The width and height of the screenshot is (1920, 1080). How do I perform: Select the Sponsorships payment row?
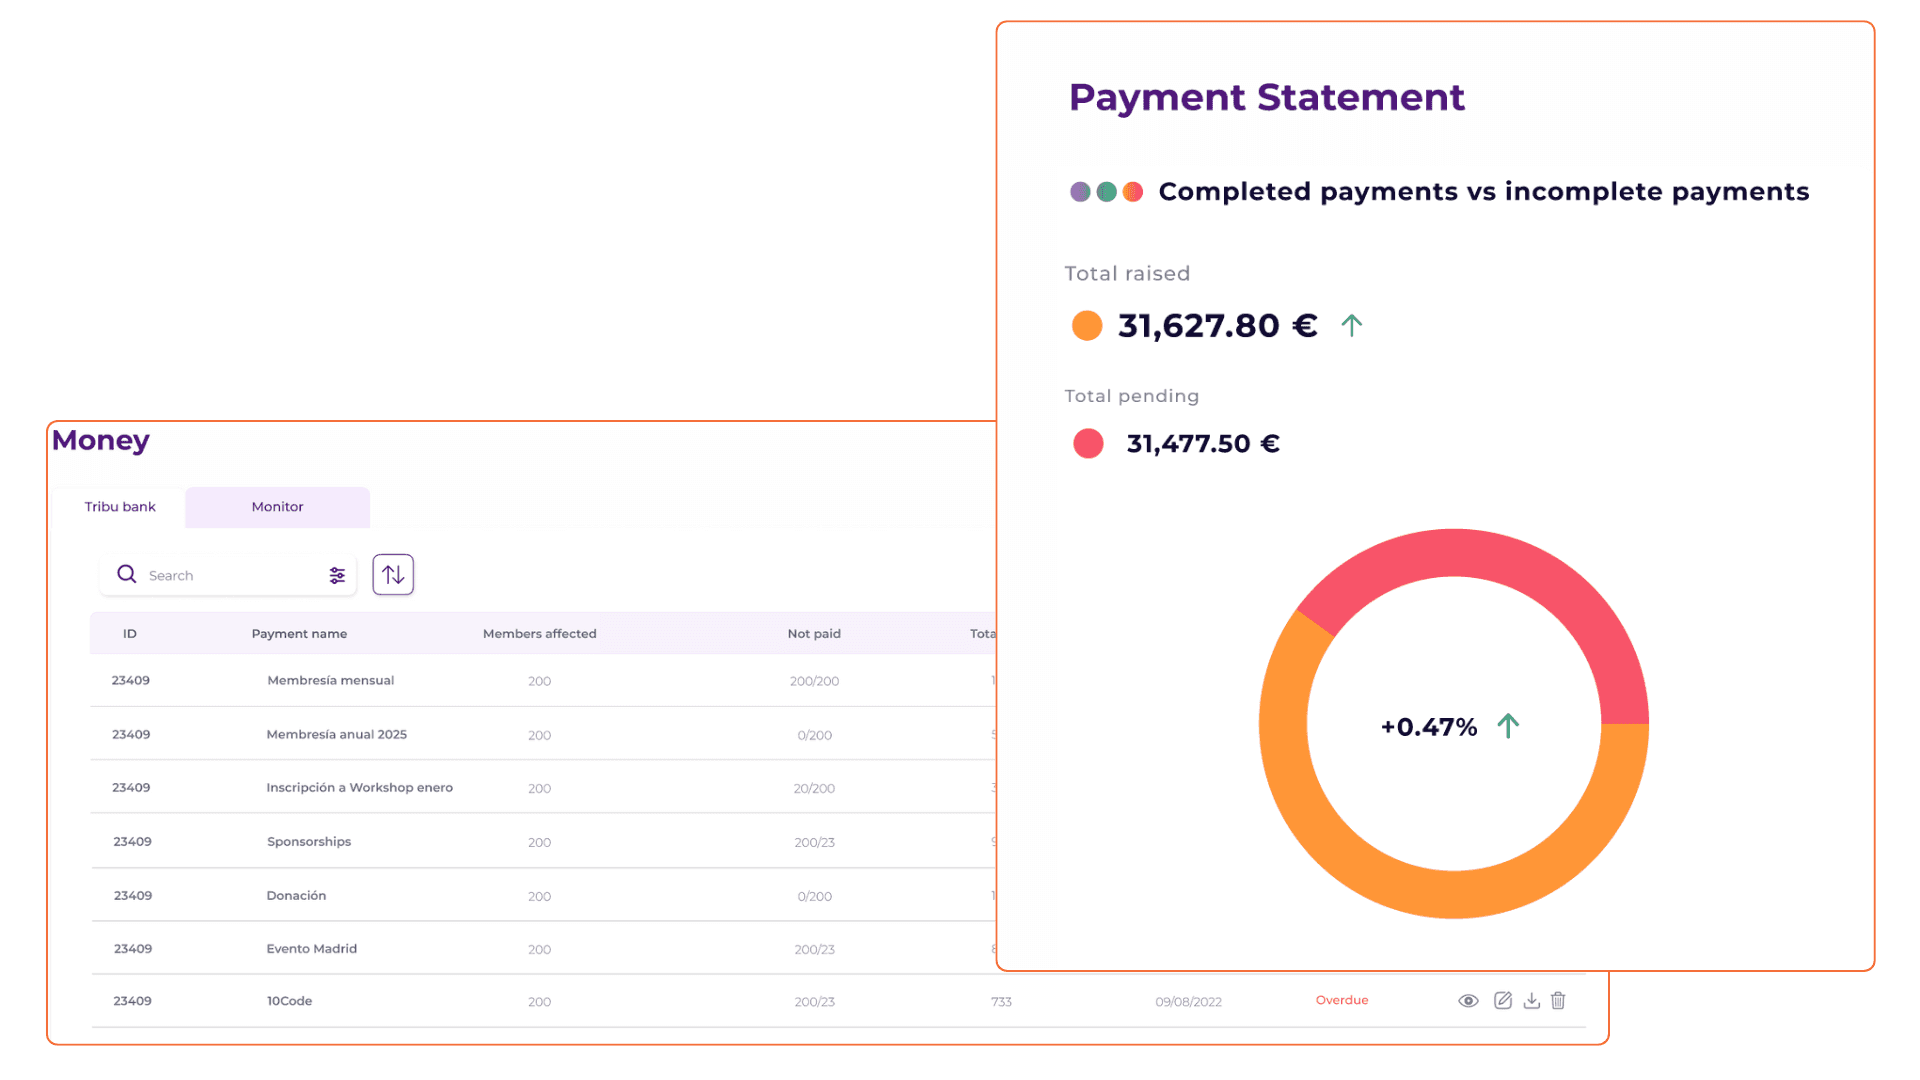[309, 842]
